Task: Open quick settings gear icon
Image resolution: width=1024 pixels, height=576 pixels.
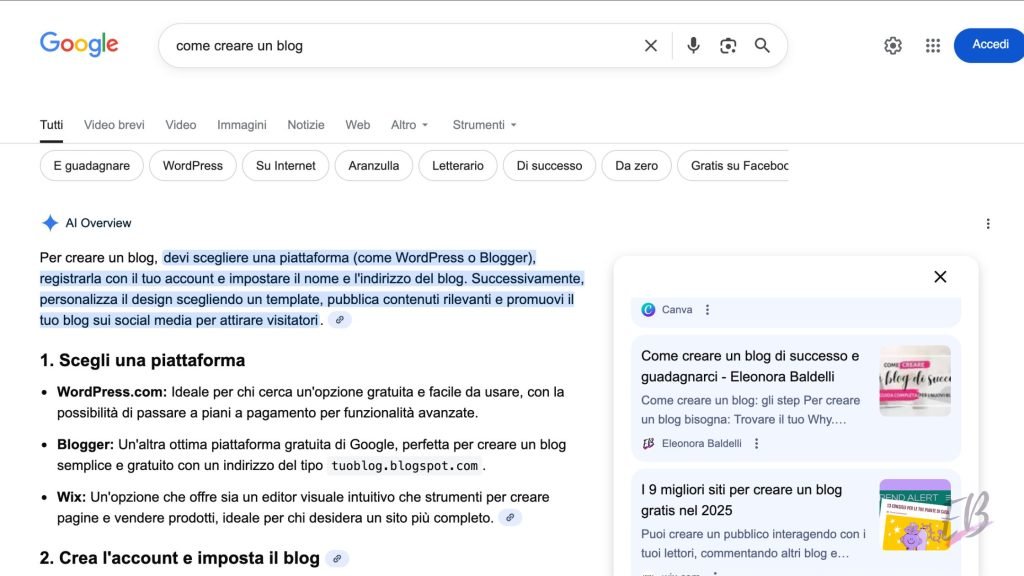Action: [893, 45]
